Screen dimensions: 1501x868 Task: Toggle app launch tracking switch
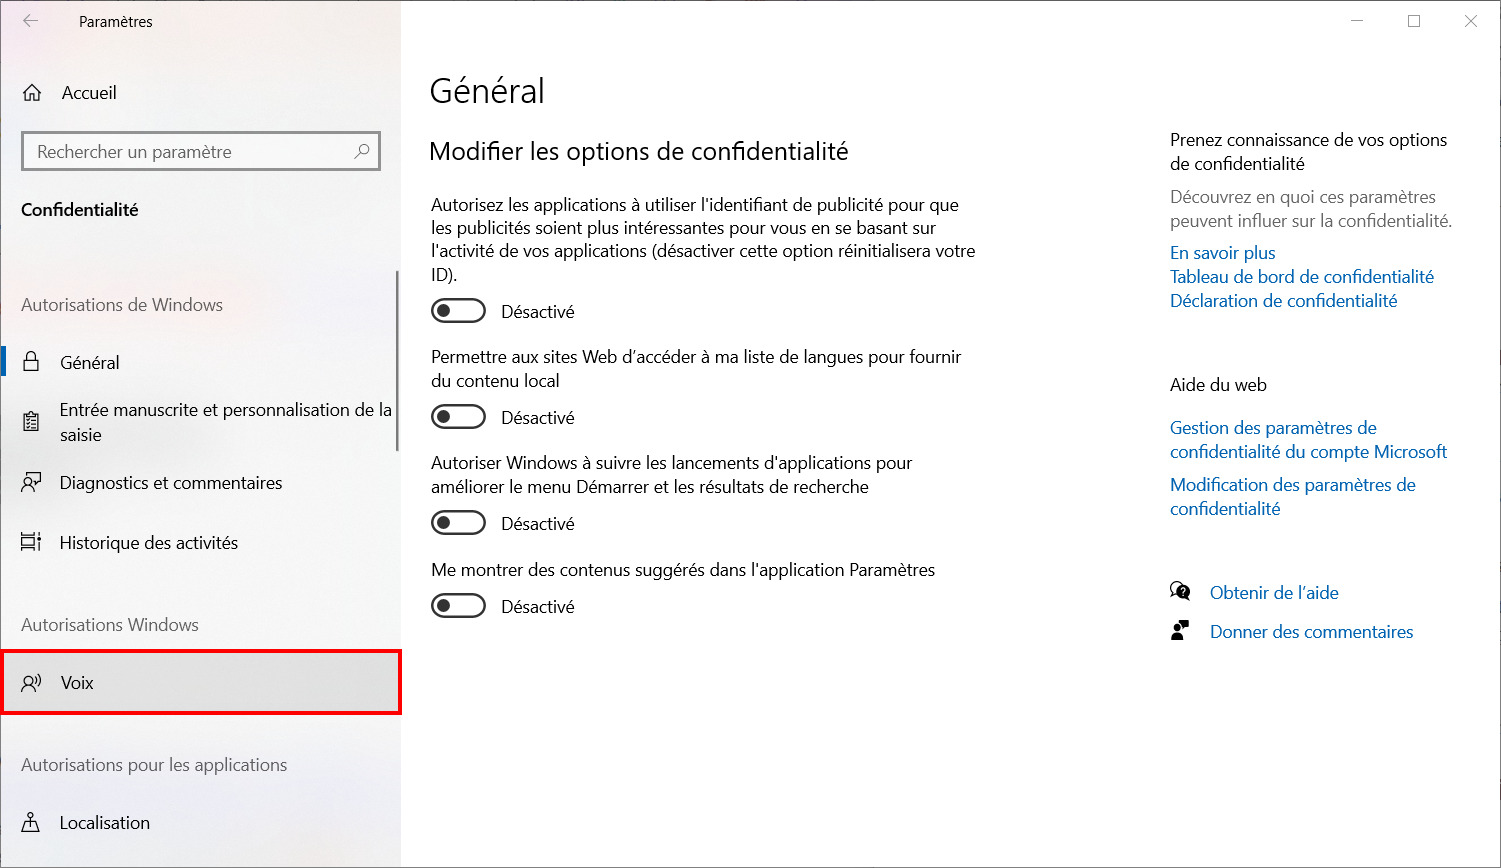coord(458,523)
